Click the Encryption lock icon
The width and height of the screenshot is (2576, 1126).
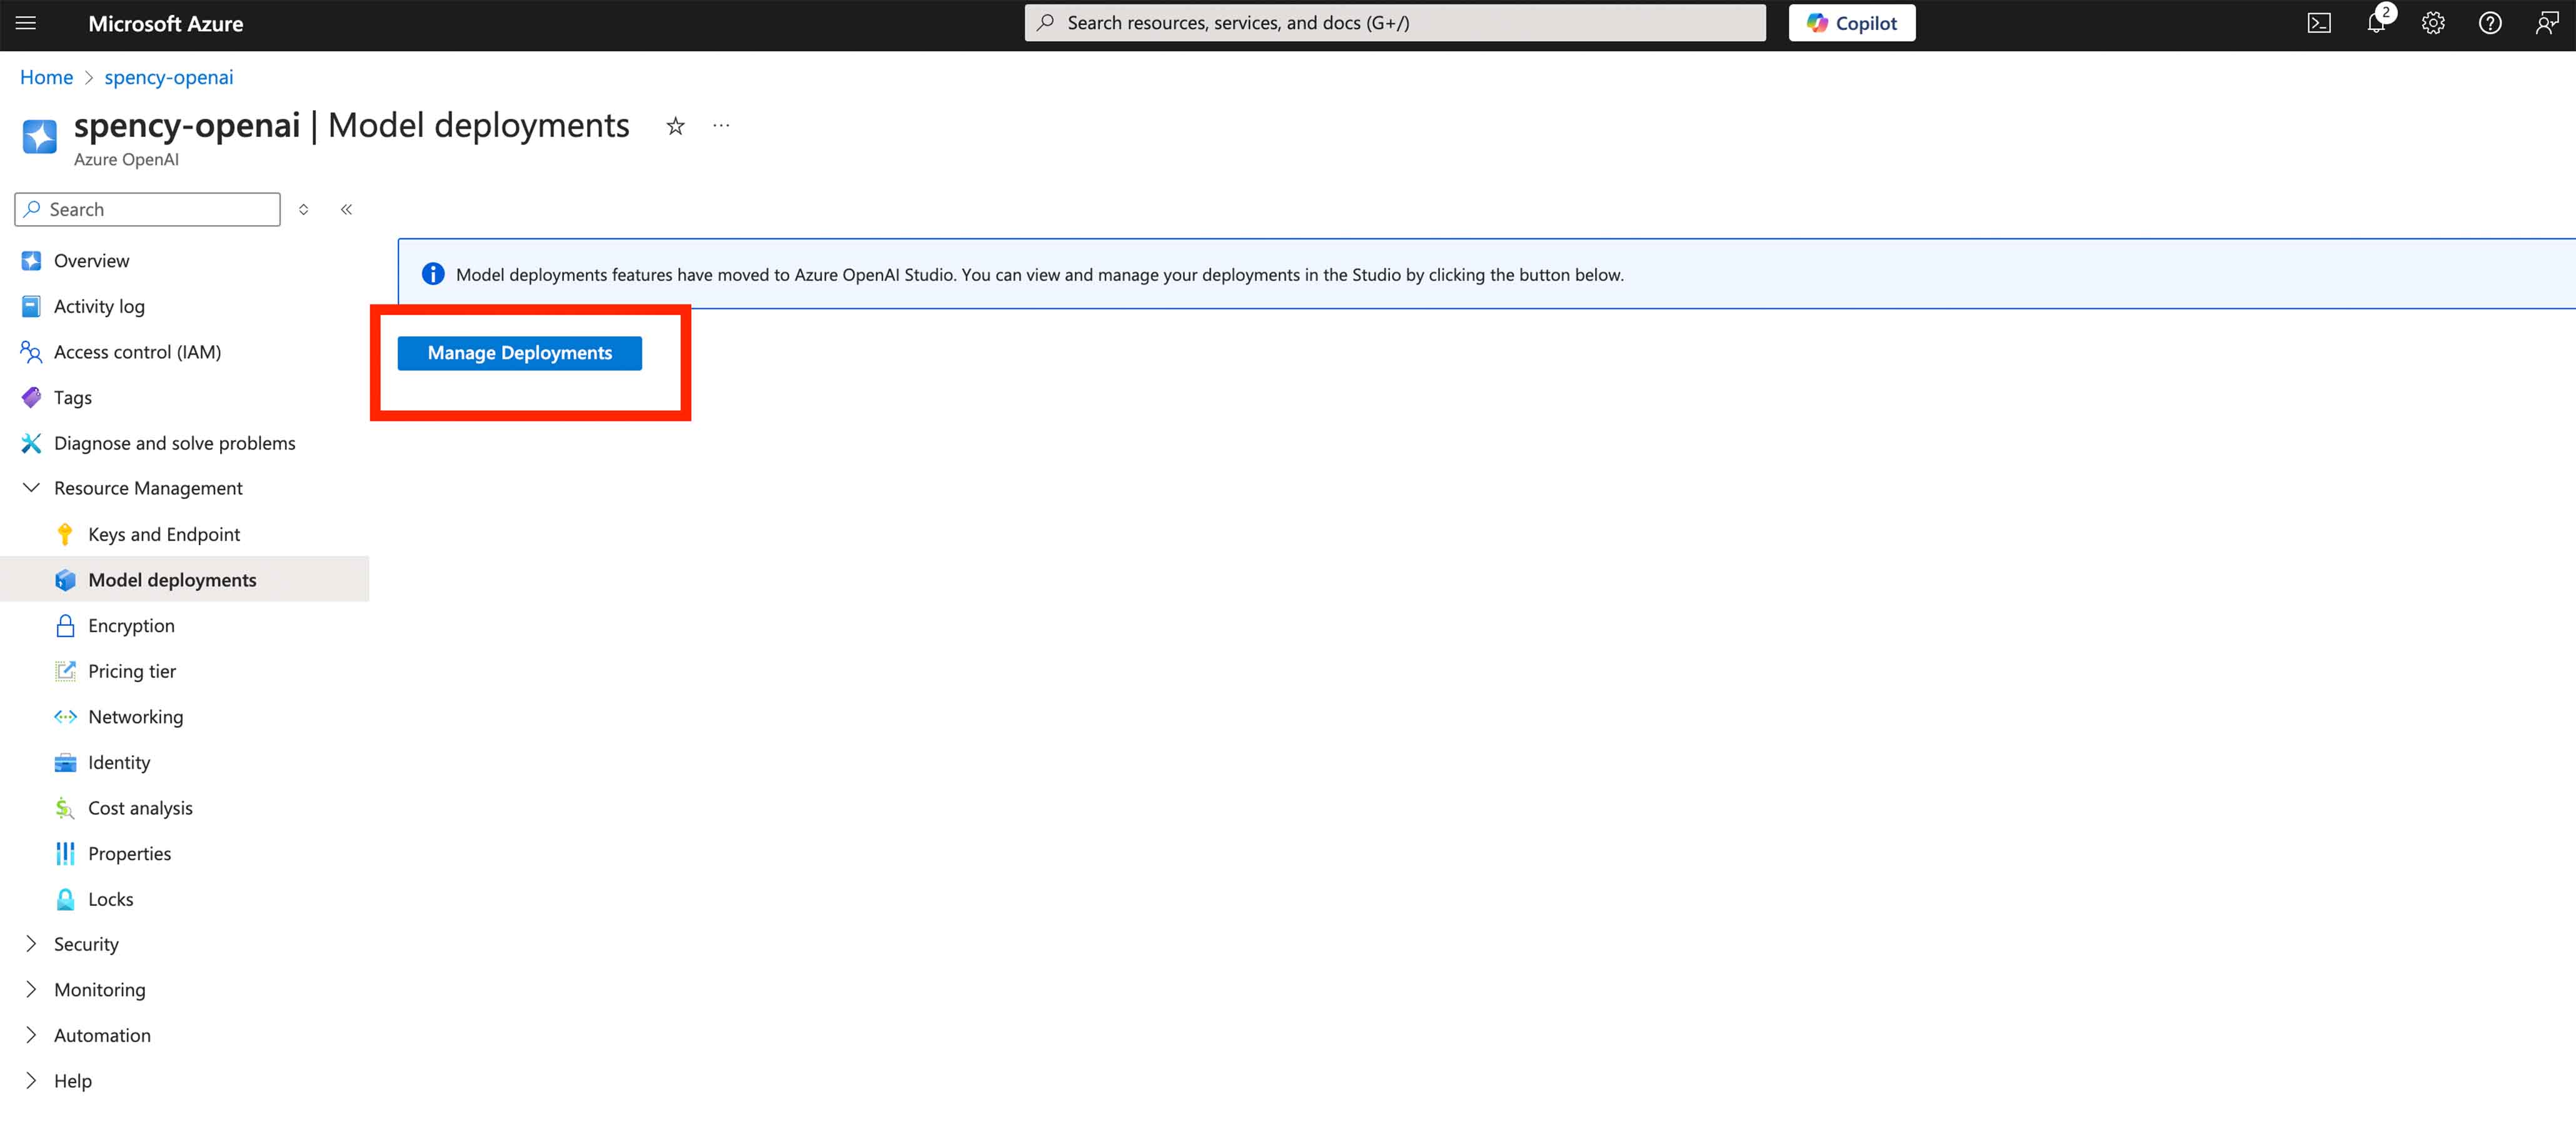coord(65,626)
